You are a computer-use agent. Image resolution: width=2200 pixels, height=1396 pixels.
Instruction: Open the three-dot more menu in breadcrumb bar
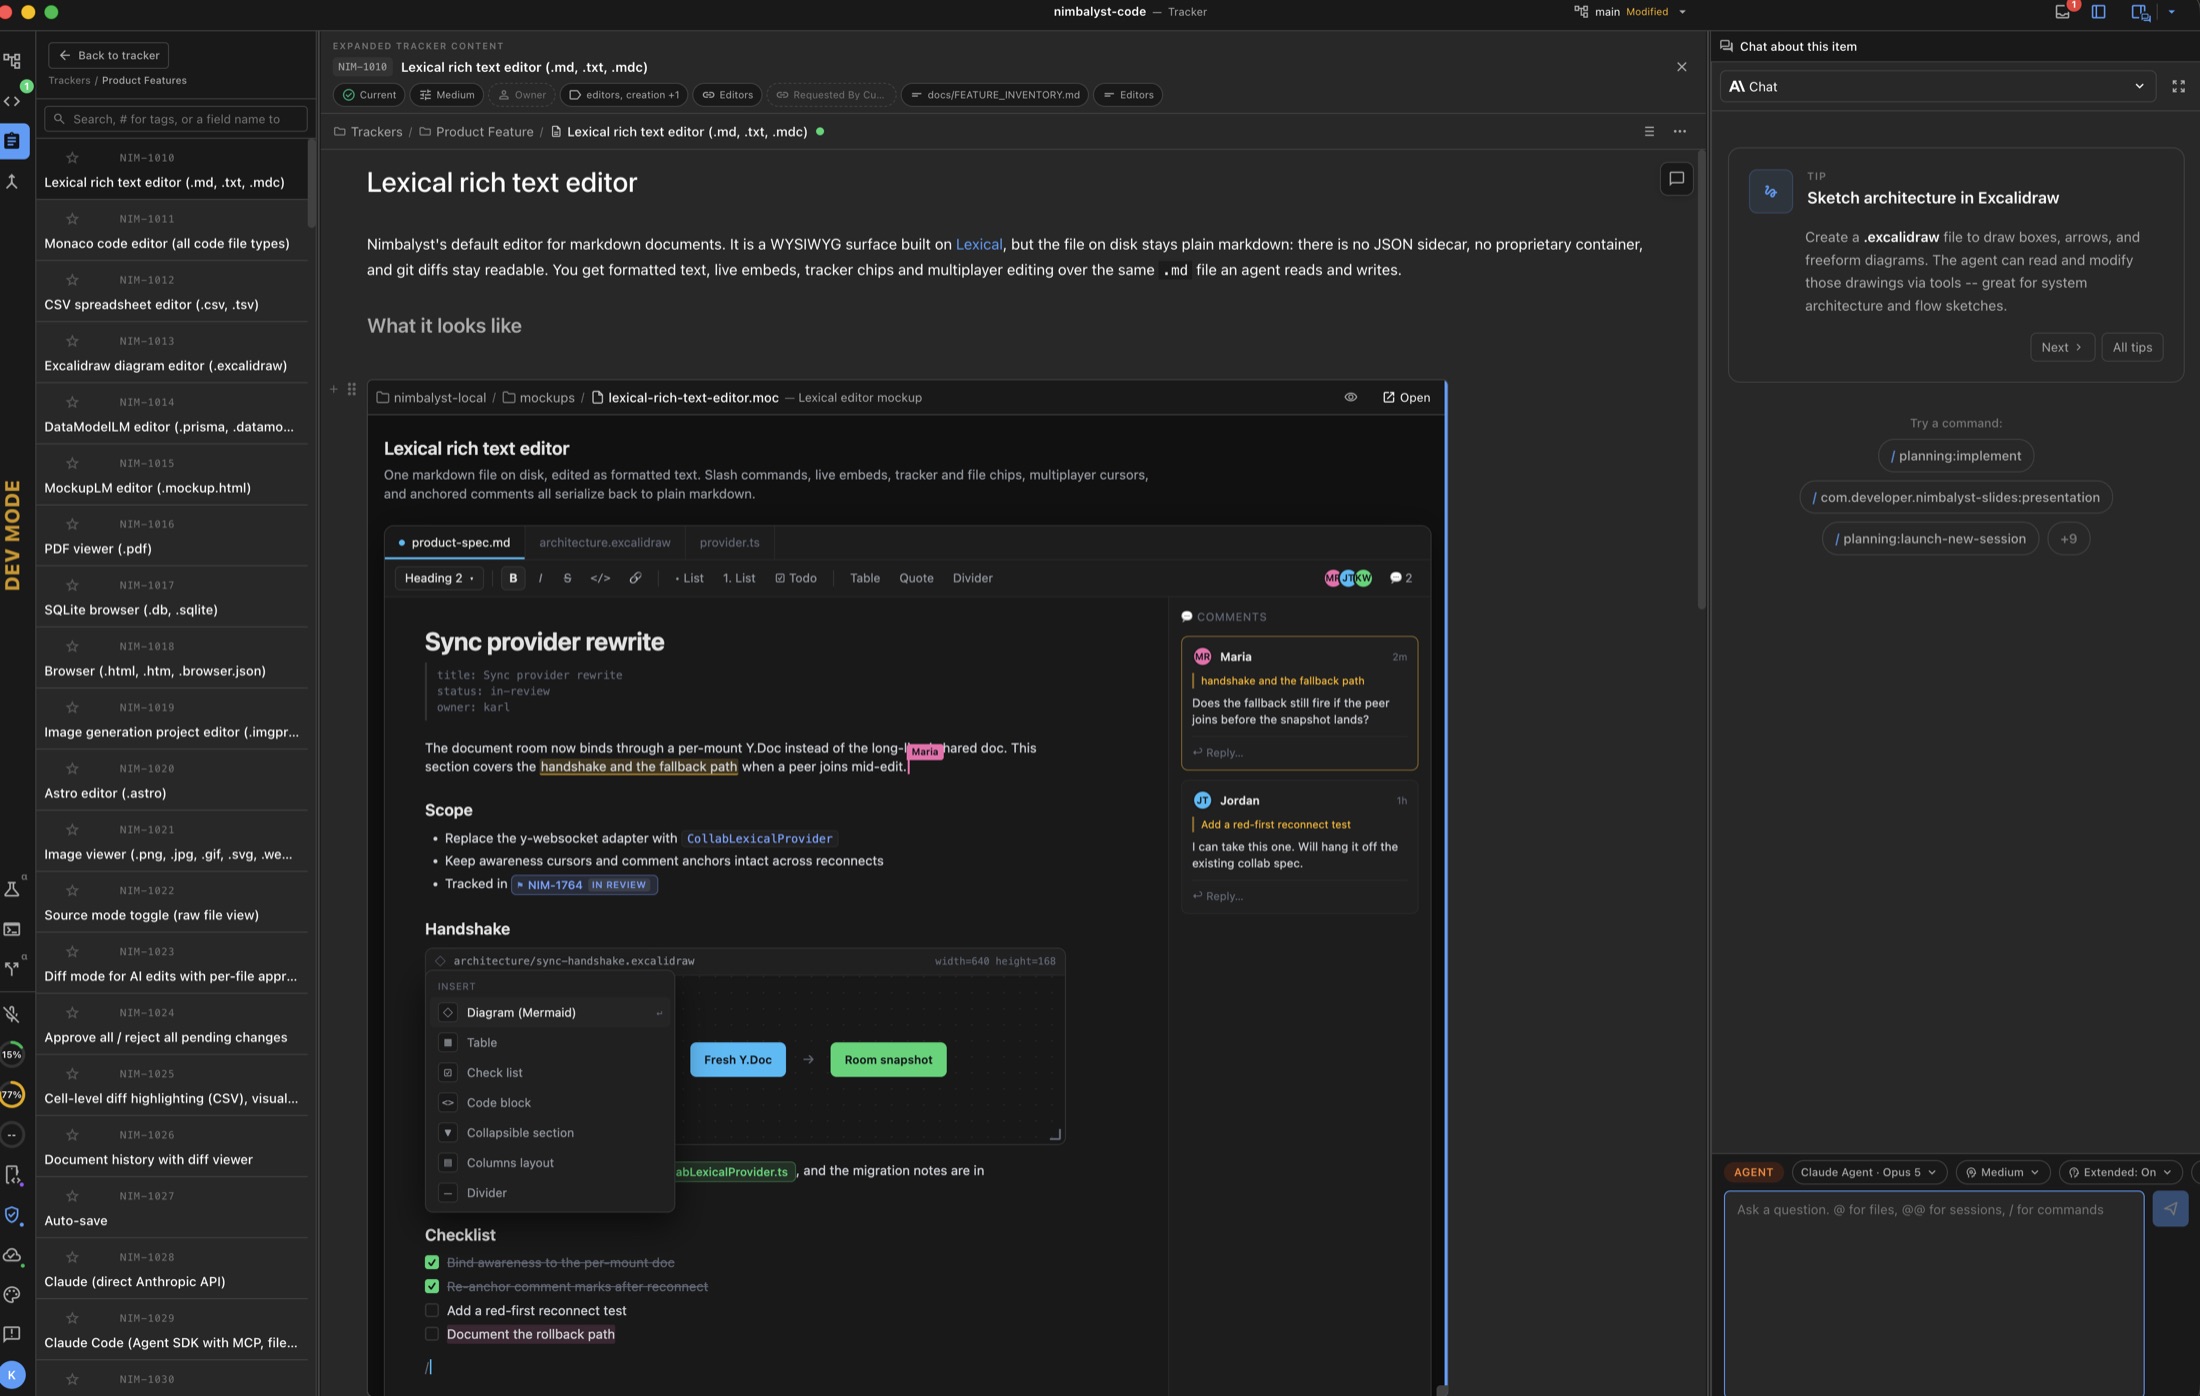click(x=1679, y=132)
